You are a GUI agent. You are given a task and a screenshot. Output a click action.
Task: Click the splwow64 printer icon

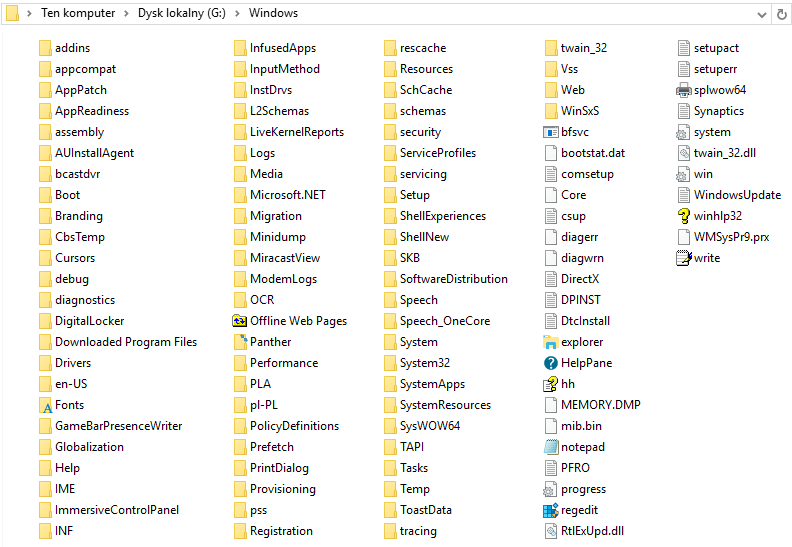683,90
